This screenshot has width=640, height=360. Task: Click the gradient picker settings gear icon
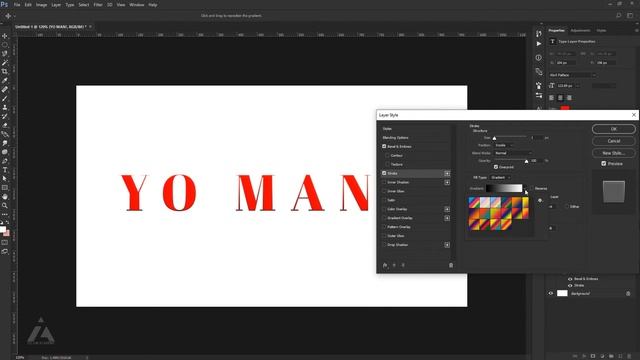(540, 200)
